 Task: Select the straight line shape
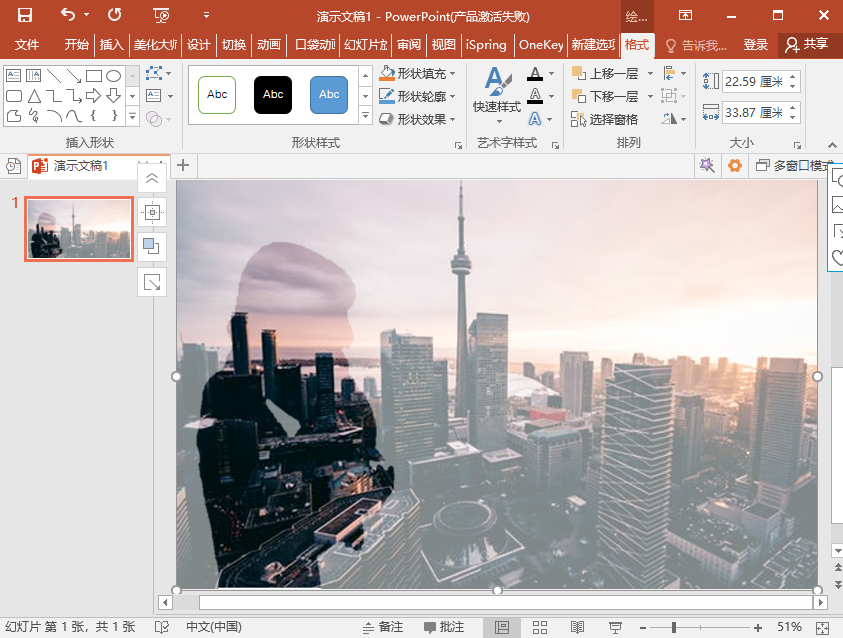tap(54, 75)
